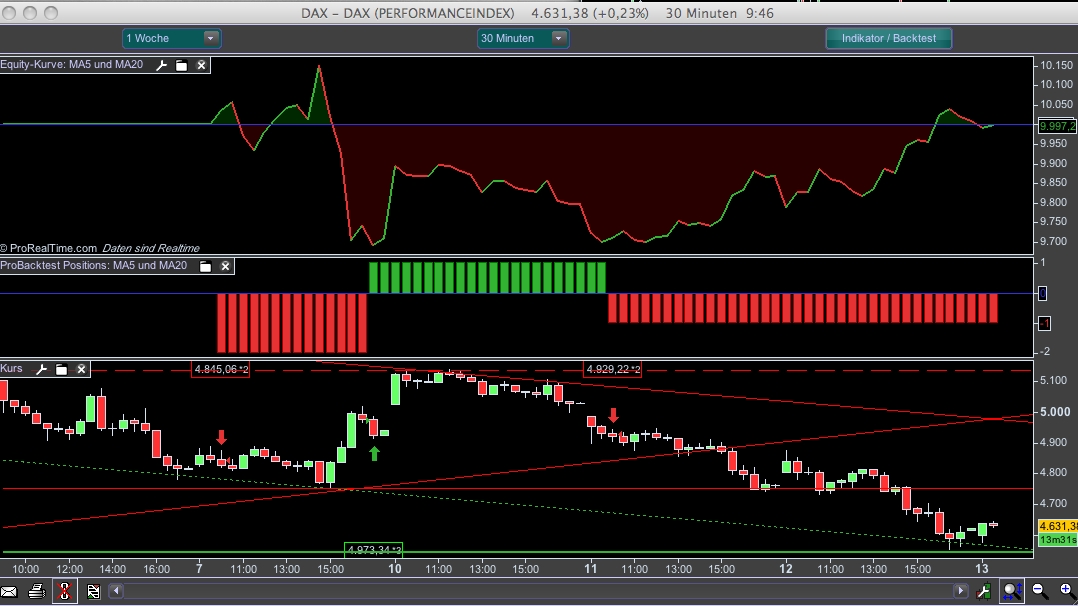The width and height of the screenshot is (1078, 606).
Task: Click the 10.150 equity axis label
Action: point(1056,65)
